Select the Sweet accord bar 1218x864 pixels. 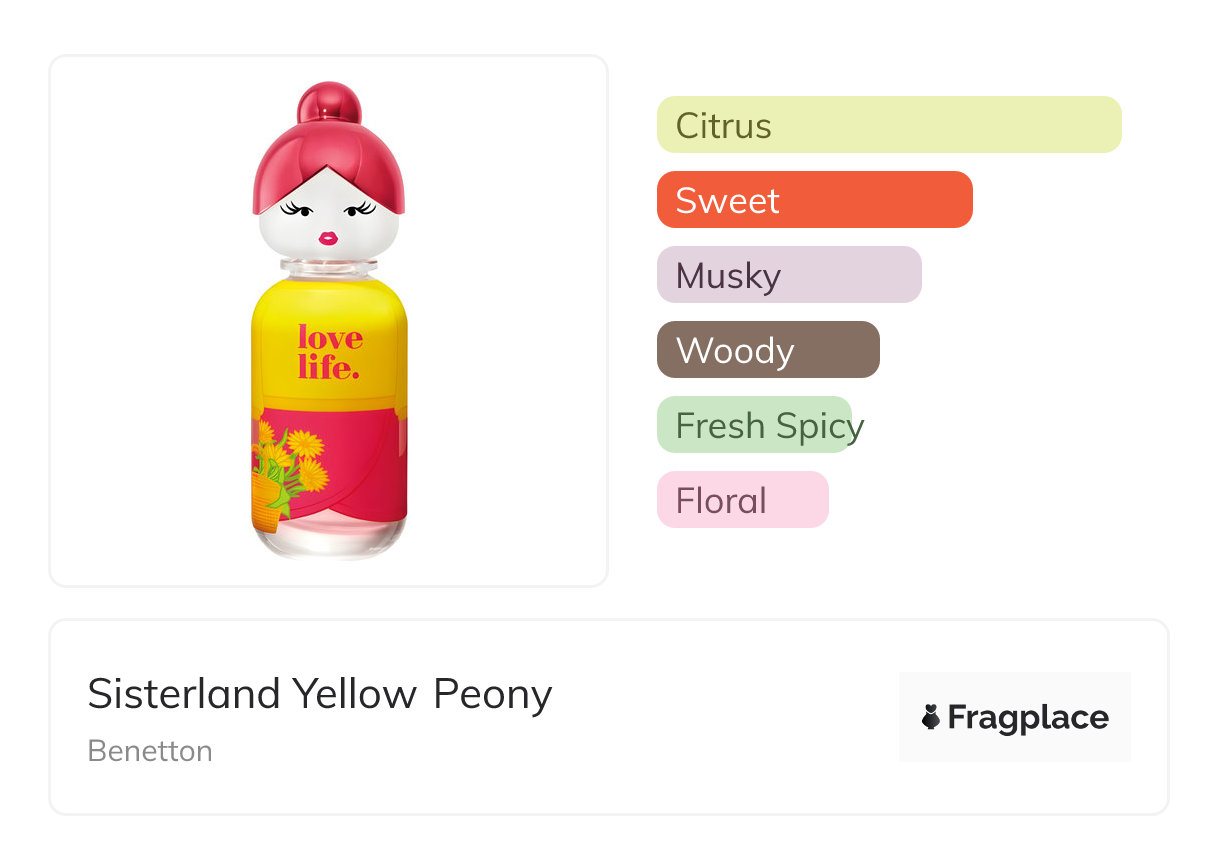pos(814,200)
